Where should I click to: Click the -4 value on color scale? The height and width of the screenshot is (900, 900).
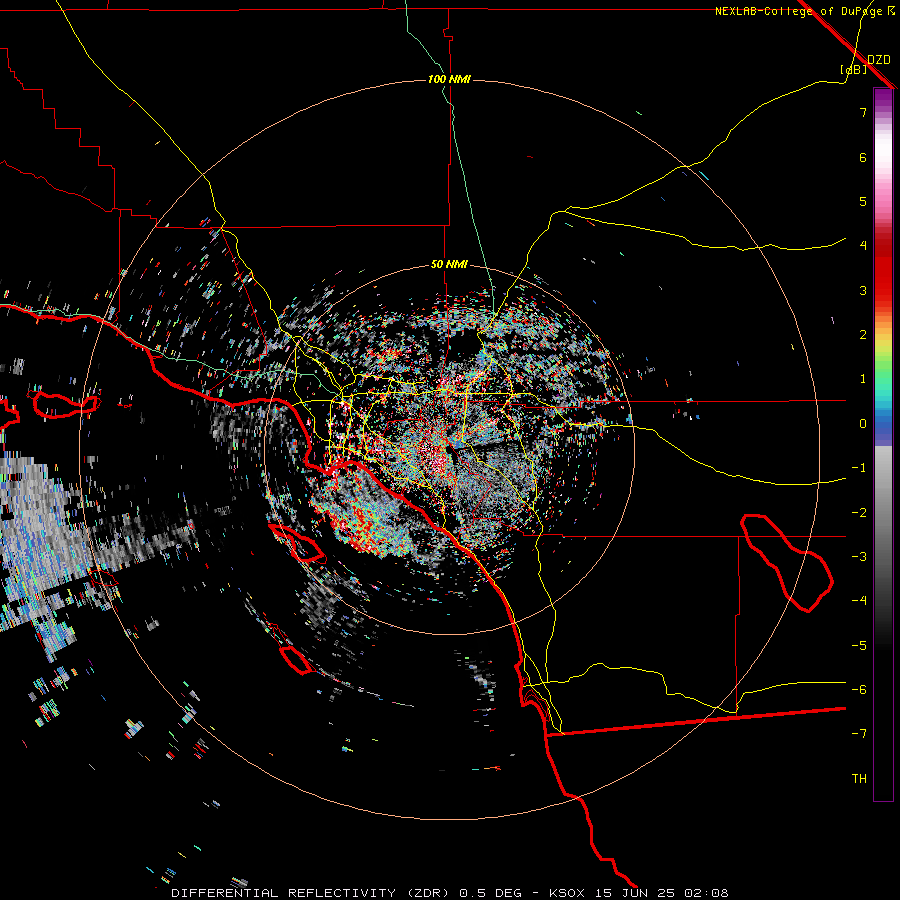[859, 601]
